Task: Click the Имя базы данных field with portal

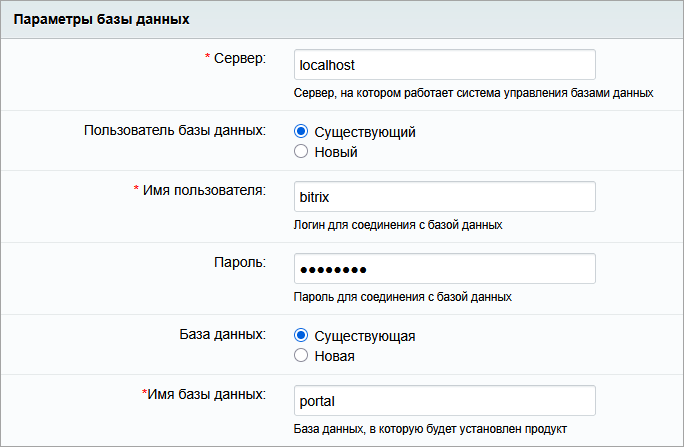Action: (445, 401)
